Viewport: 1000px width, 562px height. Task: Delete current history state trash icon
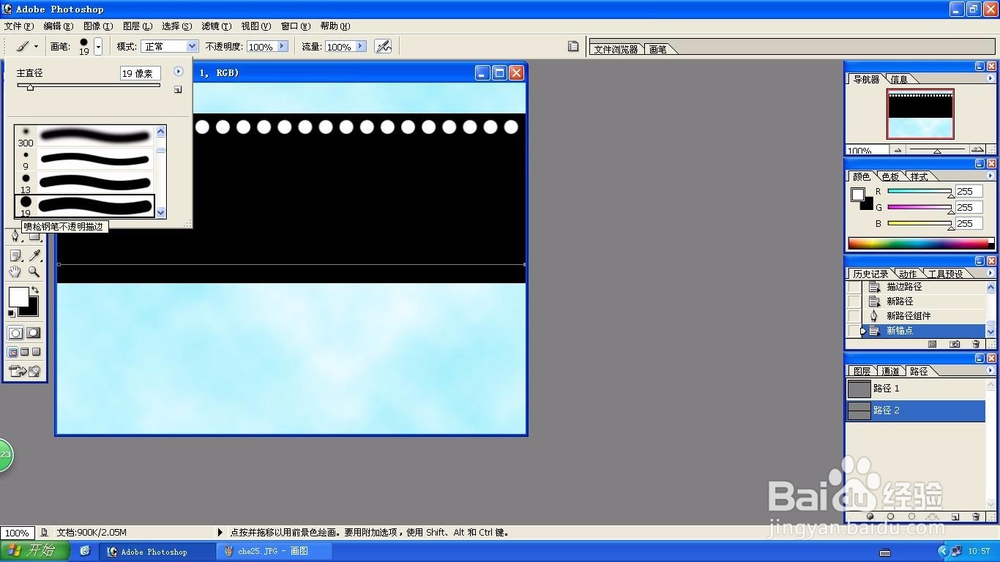click(x=975, y=344)
